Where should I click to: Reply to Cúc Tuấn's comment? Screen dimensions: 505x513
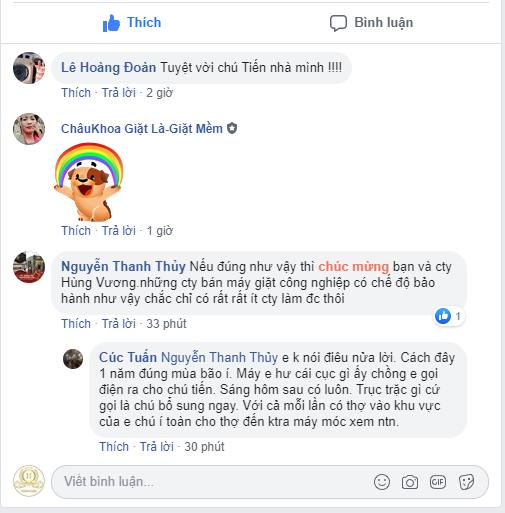[157, 447]
